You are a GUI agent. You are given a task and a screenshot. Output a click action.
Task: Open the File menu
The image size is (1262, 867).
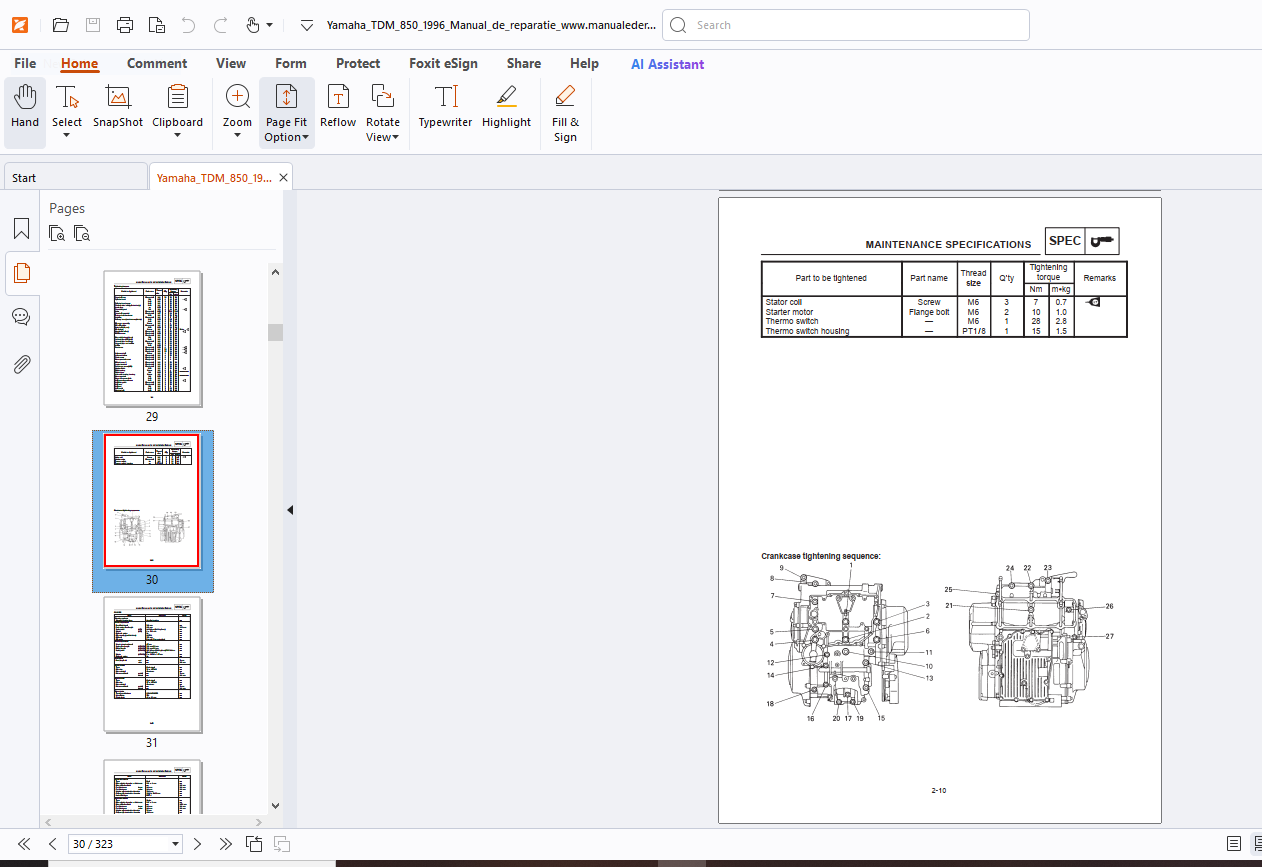(x=25, y=63)
